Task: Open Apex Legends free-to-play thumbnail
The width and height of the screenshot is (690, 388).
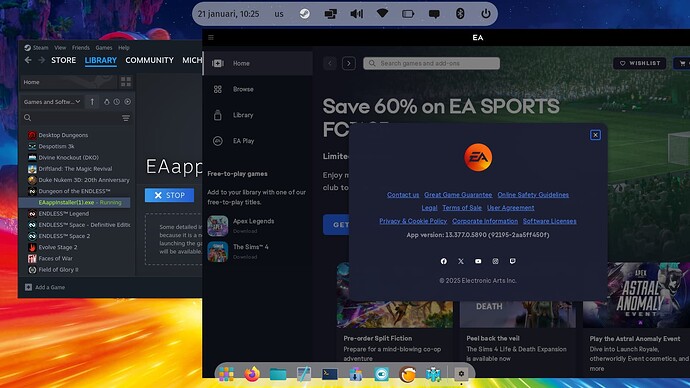Action: (218, 226)
